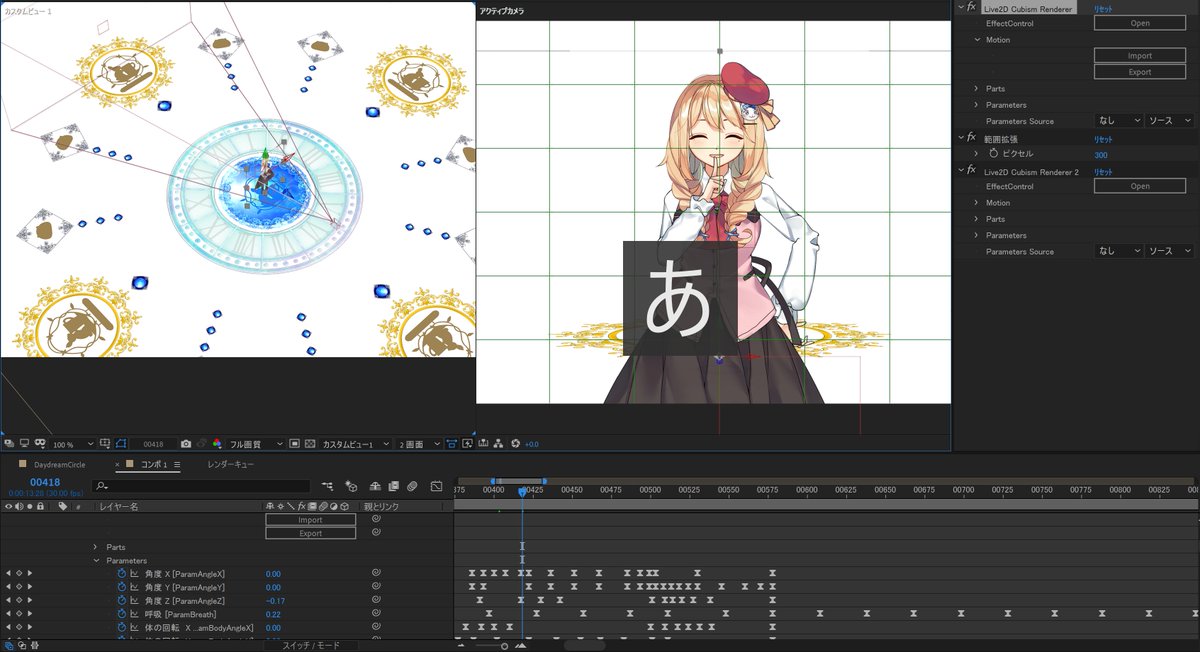Screen dimensions: 1200x652
Task: Toggle fx for Live2D Cubism Renderer 2
Action: pos(970,171)
